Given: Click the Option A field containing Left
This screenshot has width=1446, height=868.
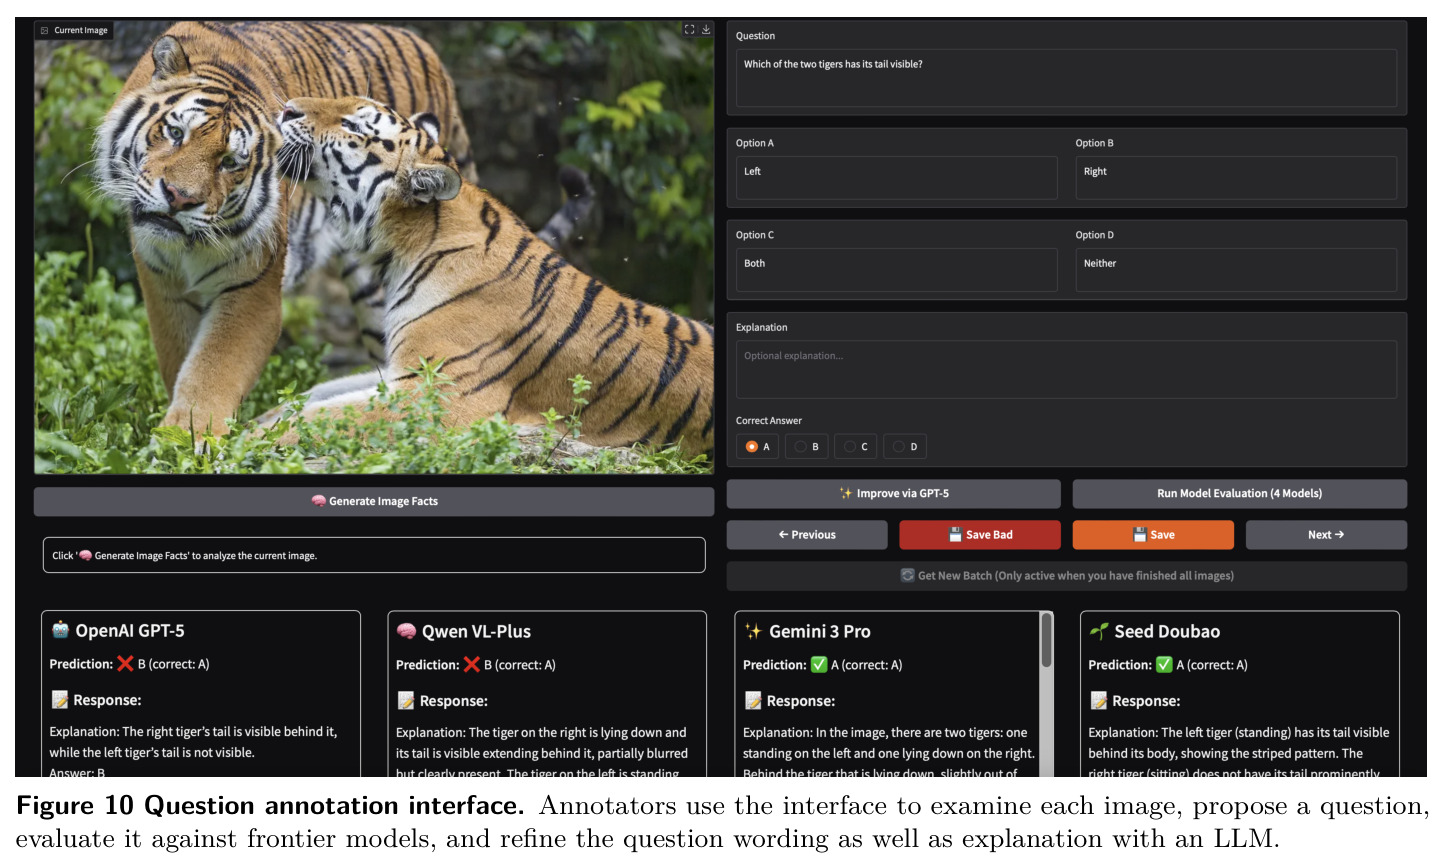Looking at the screenshot, I should 897,178.
